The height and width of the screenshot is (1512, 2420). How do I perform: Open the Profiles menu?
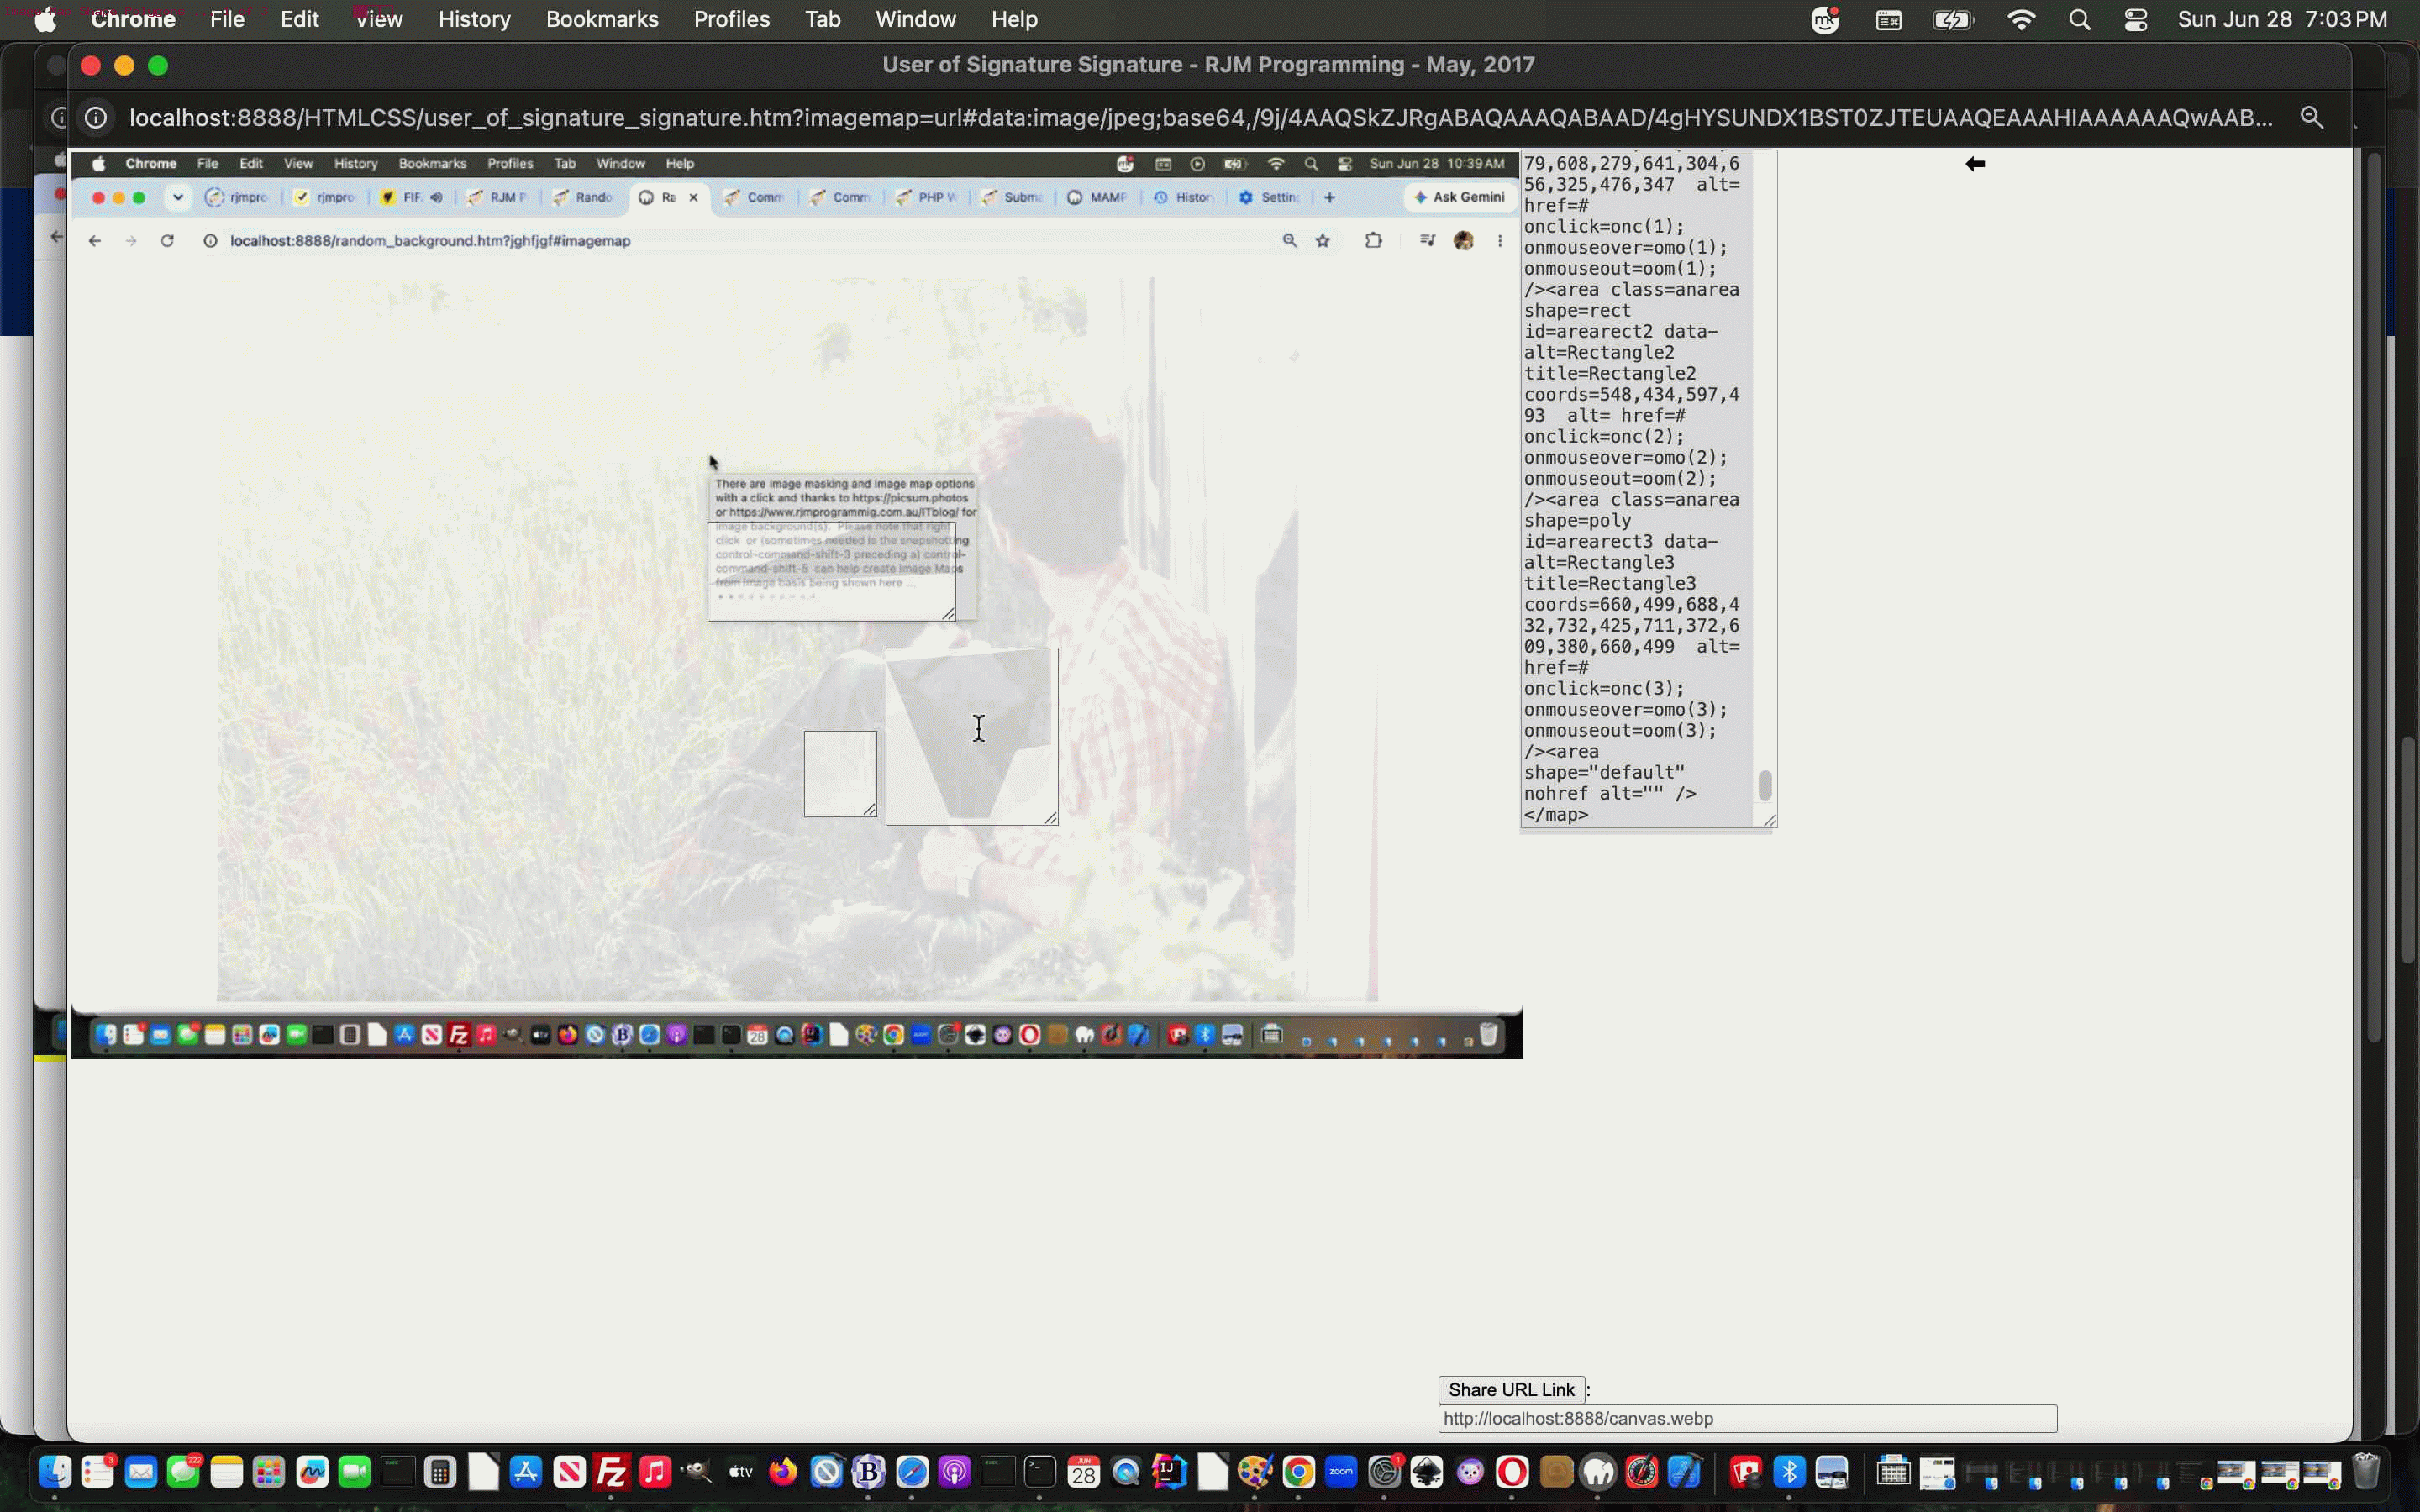coord(732,20)
